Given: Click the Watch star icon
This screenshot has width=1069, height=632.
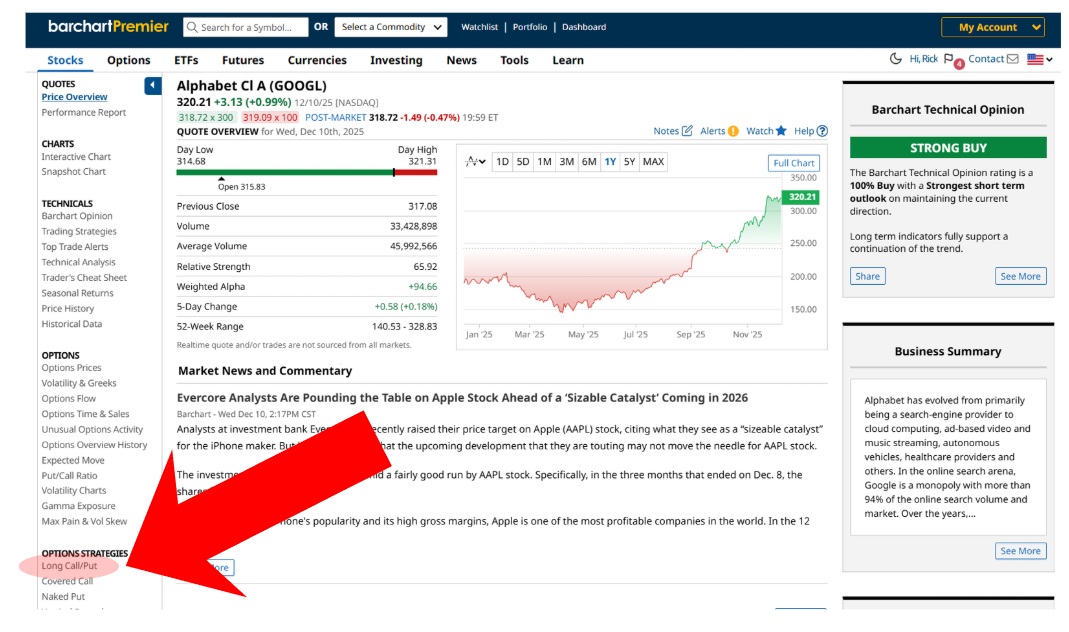Looking at the screenshot, I should (781, 130).
